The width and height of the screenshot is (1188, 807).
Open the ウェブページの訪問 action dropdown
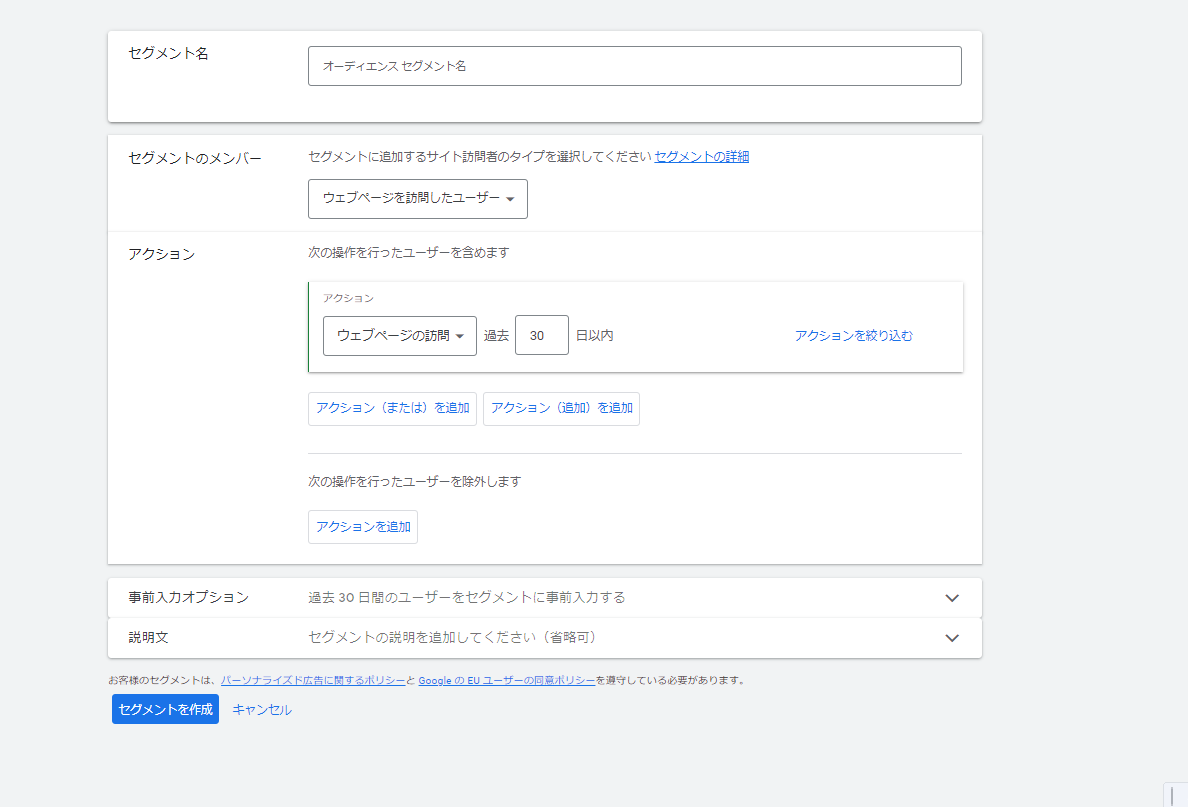coord(399,336)
